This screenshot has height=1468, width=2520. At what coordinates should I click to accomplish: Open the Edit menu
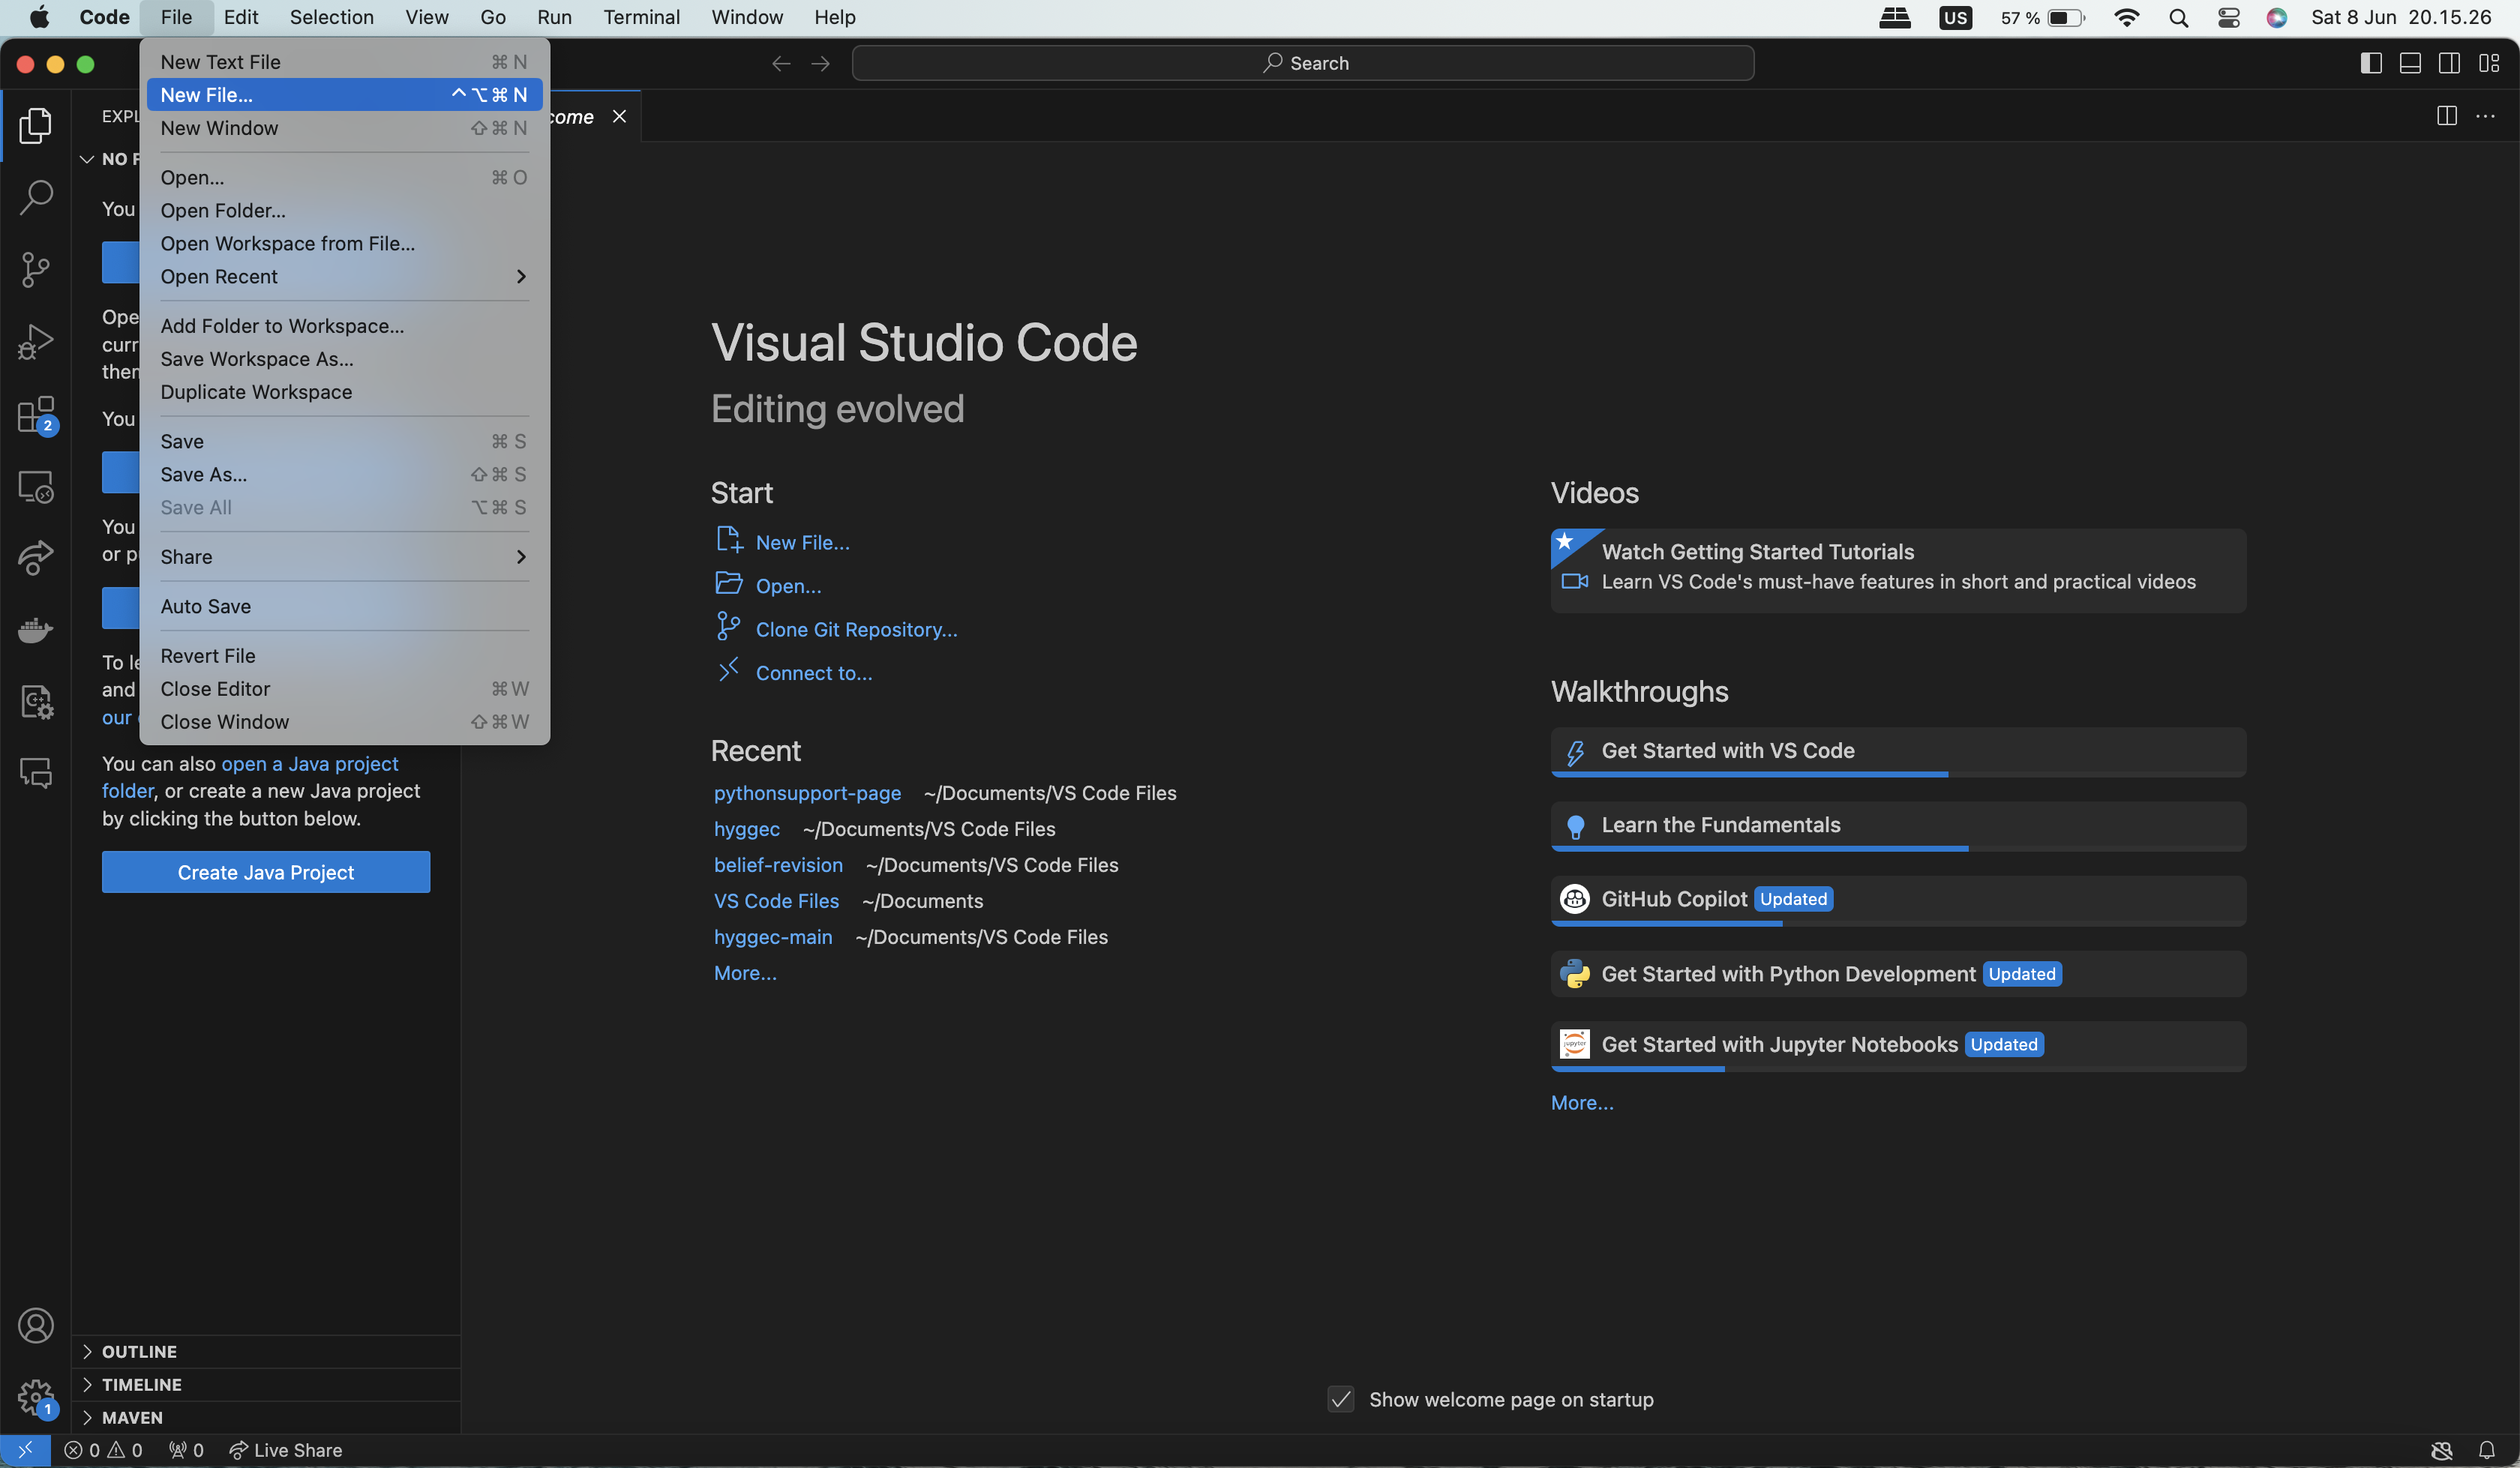coord(241,17)
